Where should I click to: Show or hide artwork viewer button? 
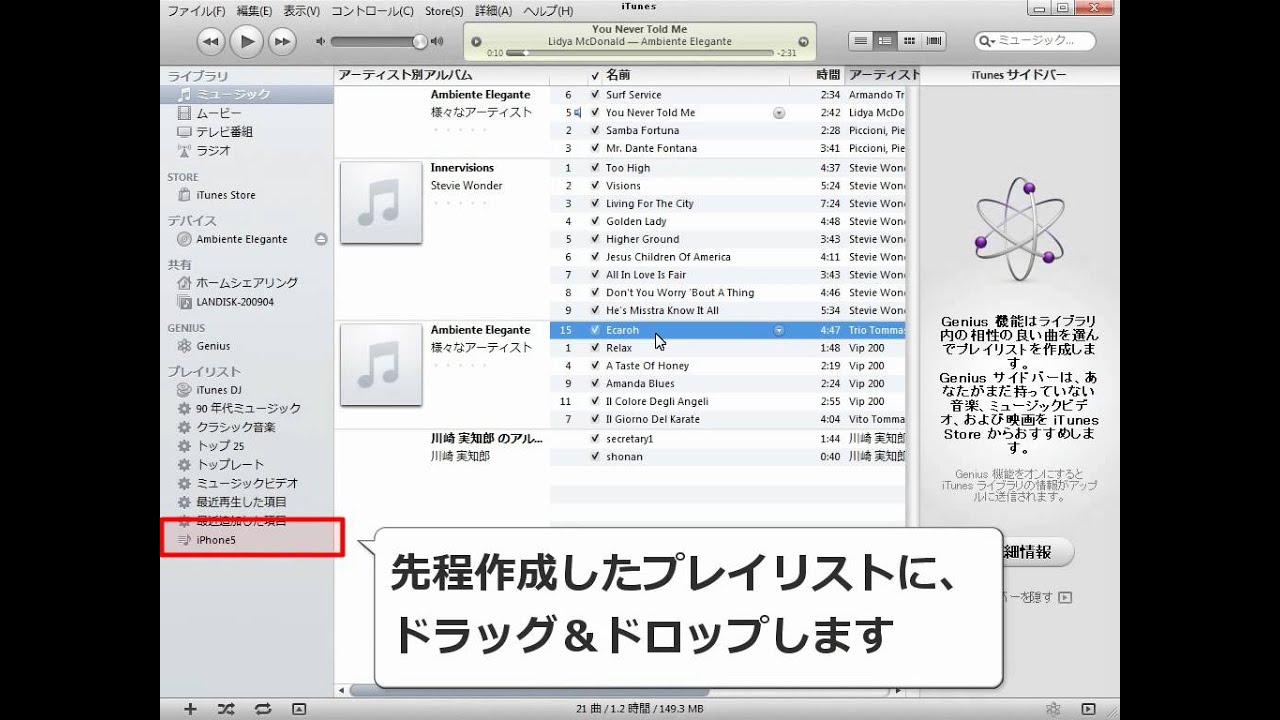(299, 709)
